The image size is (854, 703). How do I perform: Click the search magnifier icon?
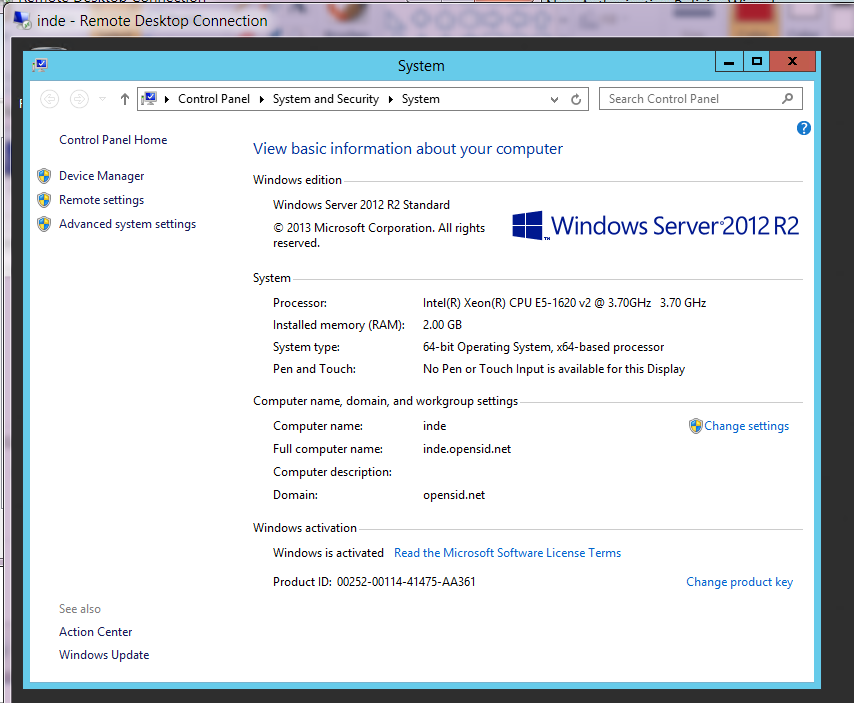click(788, 99)
